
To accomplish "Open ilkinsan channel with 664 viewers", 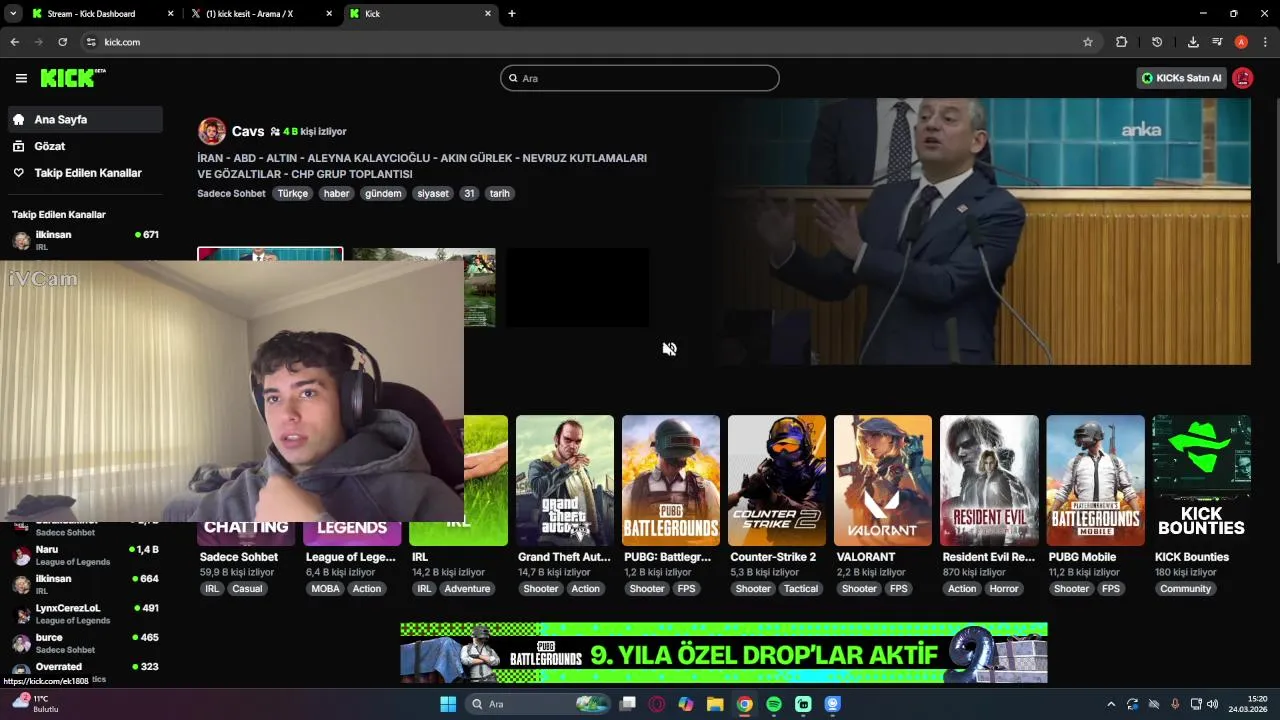I will pyautogui.click(x=85, y=584).
